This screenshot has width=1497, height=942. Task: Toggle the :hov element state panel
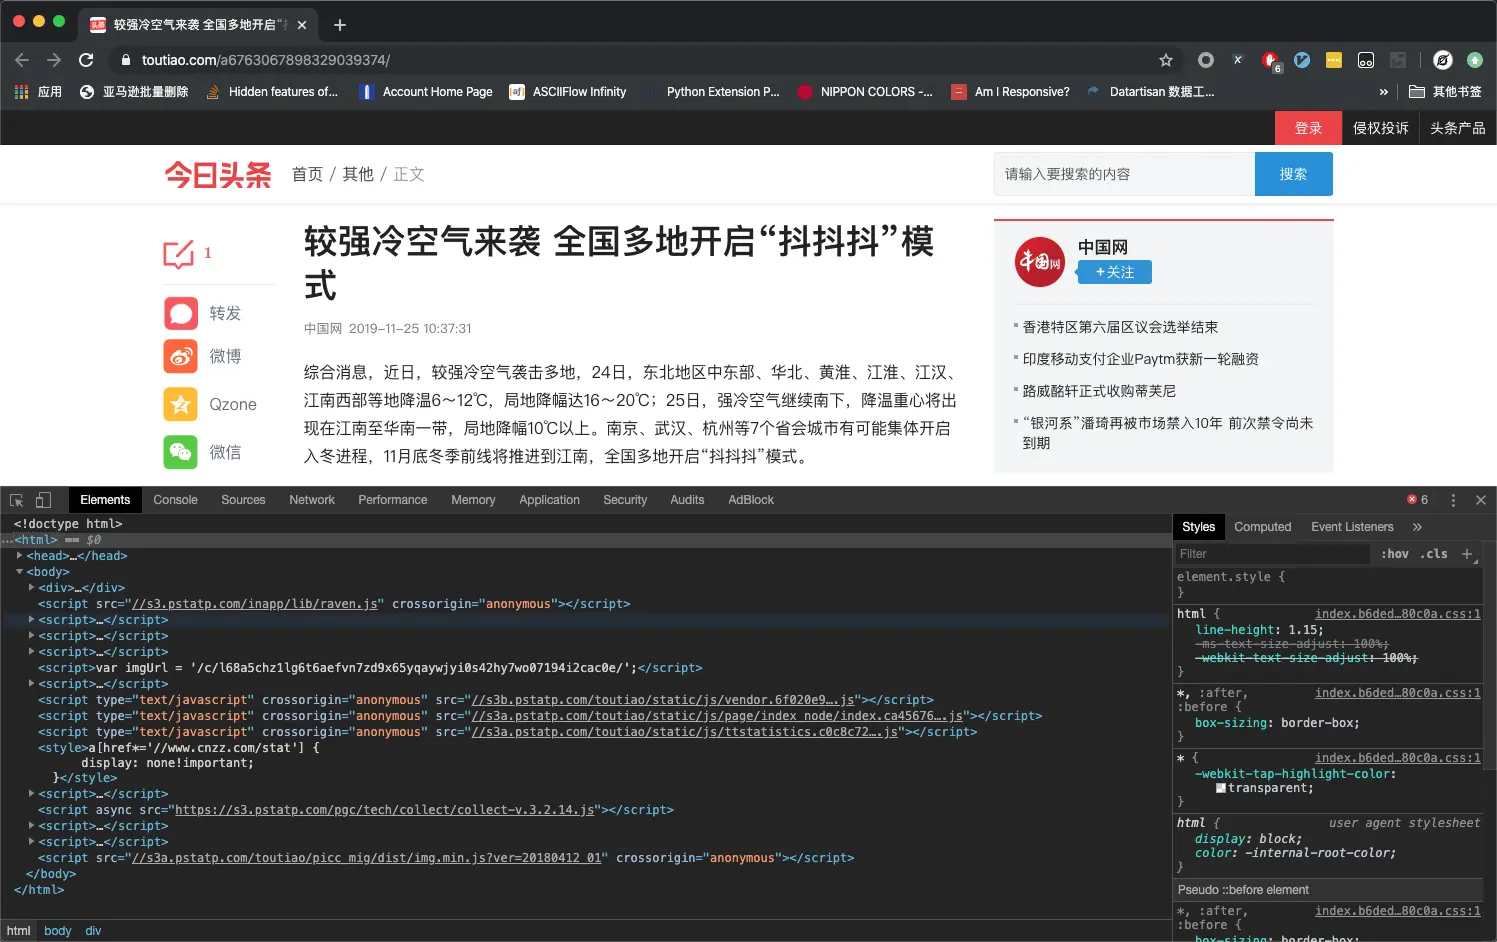(1395, 554)
